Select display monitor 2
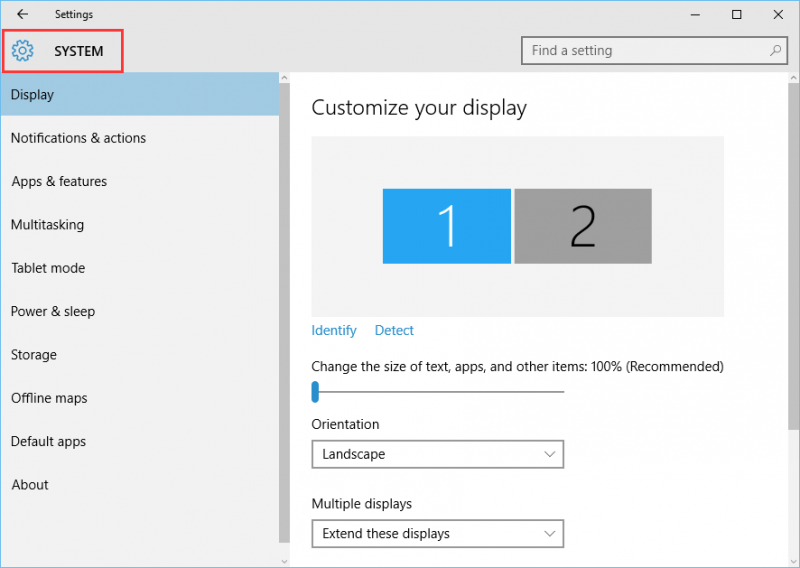 click(x=583, y=226)
